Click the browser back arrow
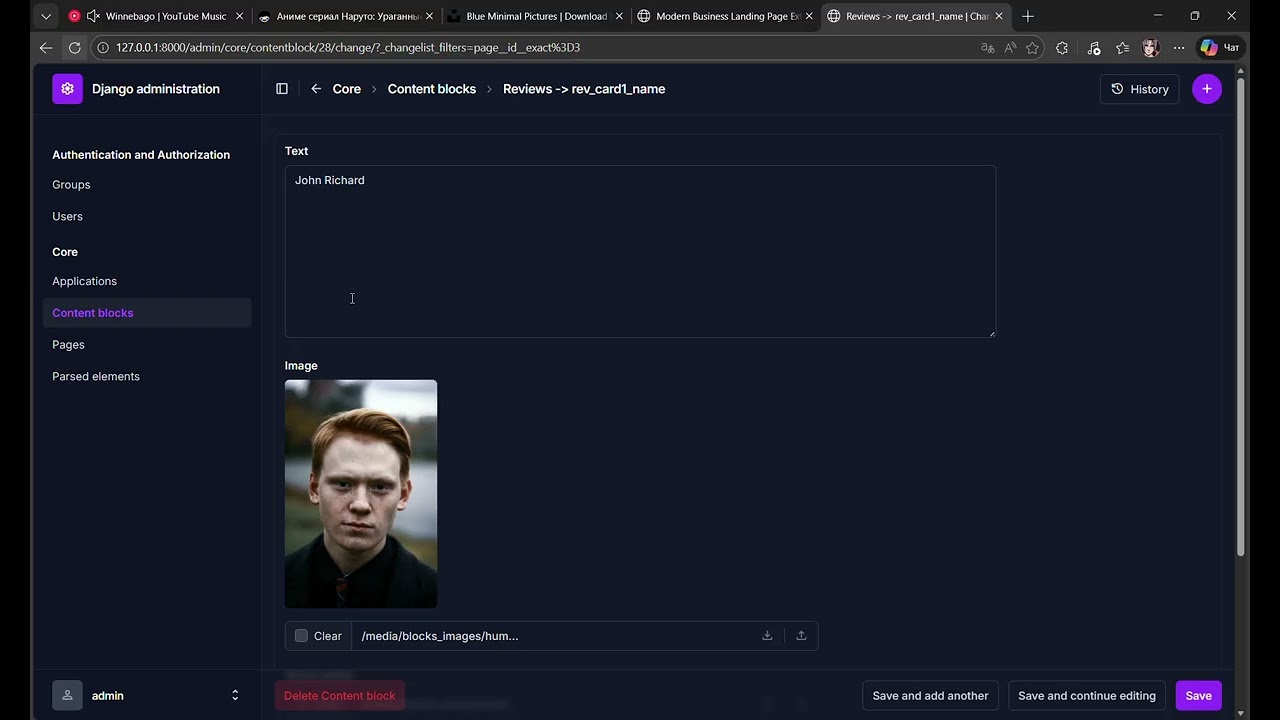Screen dimensions: 1280x720 tap(46, 47)
